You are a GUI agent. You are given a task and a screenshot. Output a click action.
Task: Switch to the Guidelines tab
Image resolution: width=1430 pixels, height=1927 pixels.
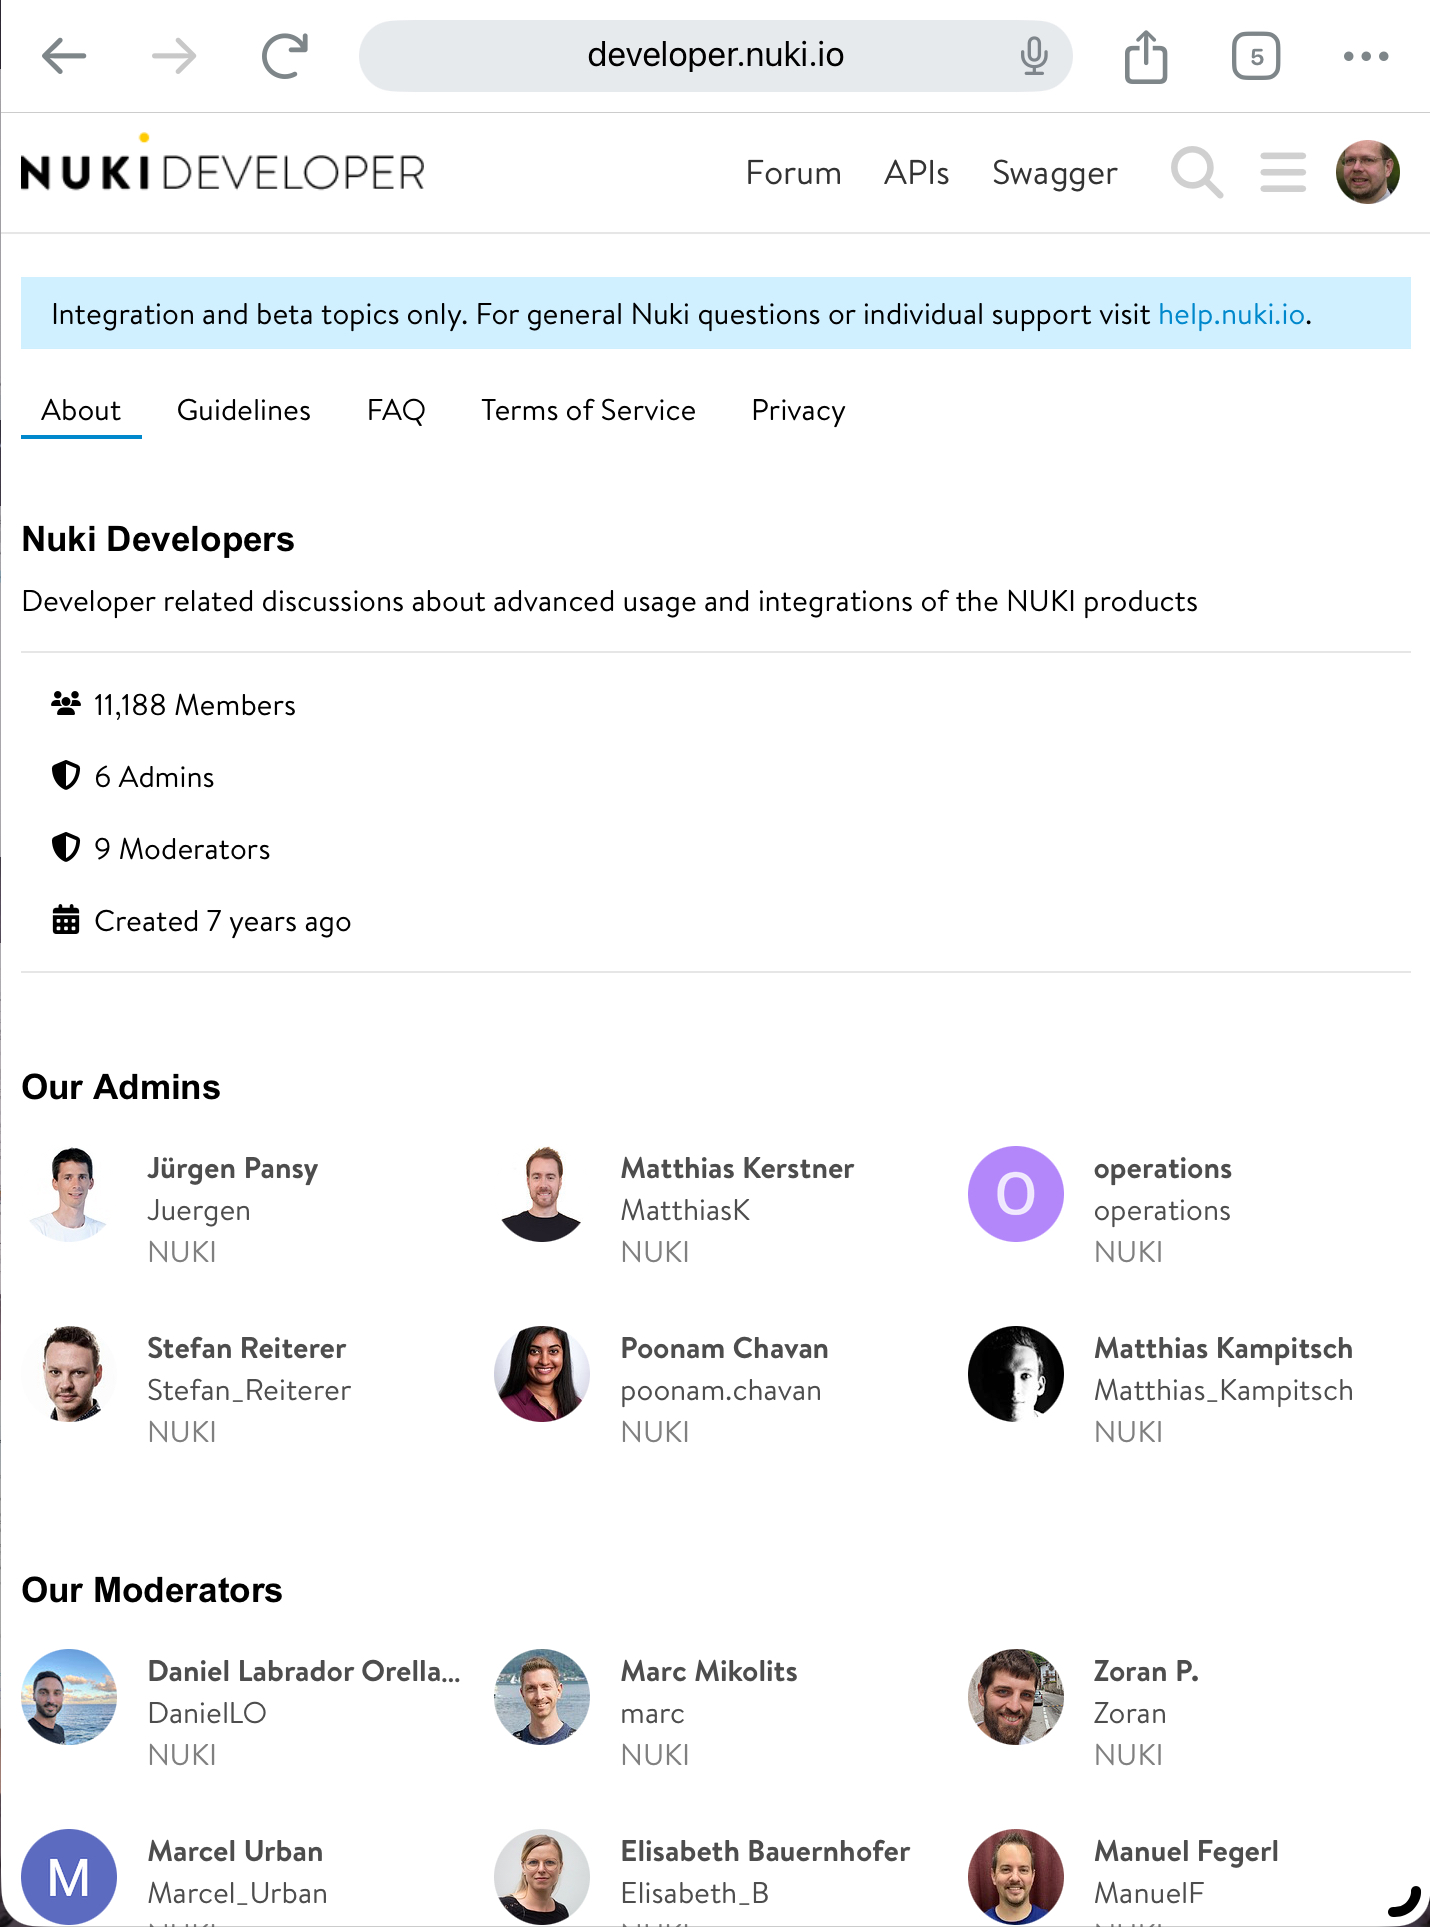pyautogui.click(x=244, y=410)
